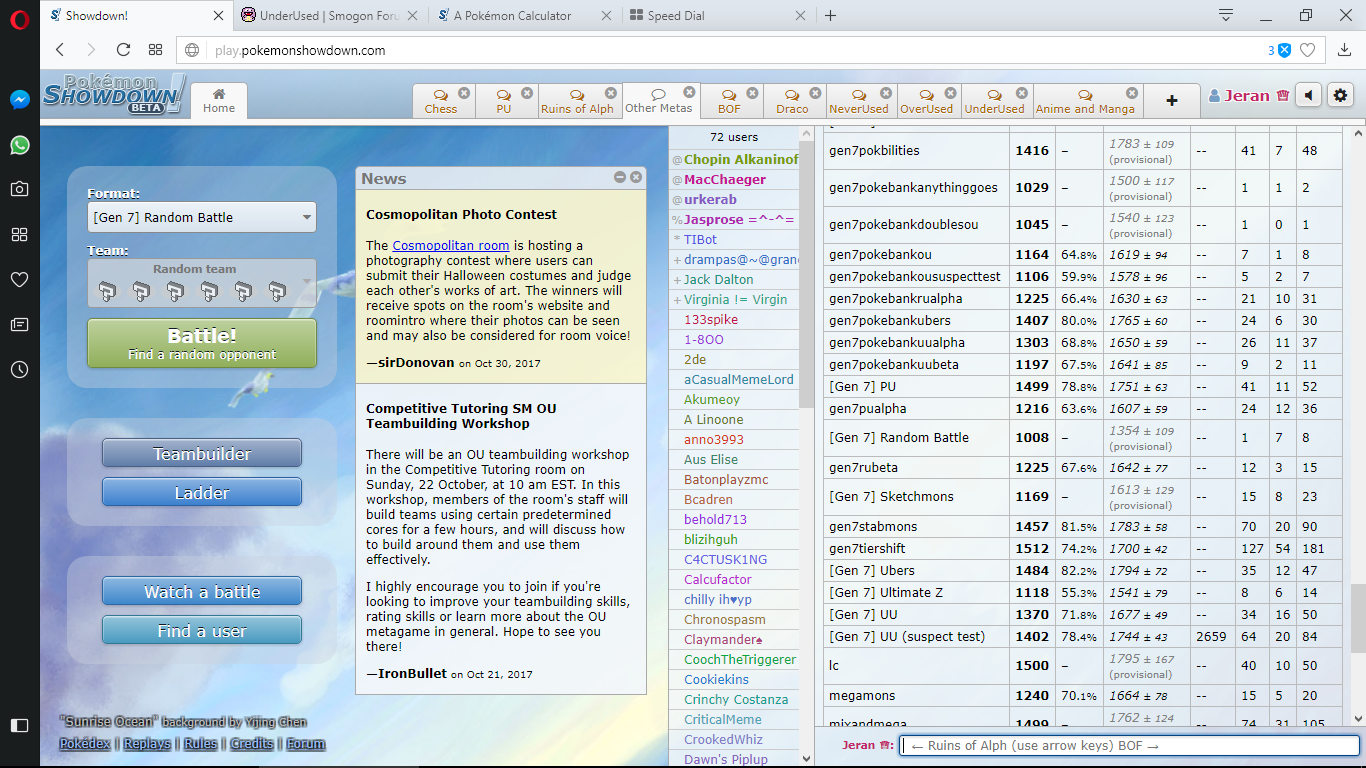
Task: Select user Chopin Alkaninoff in list
Action: pos(734,159)
